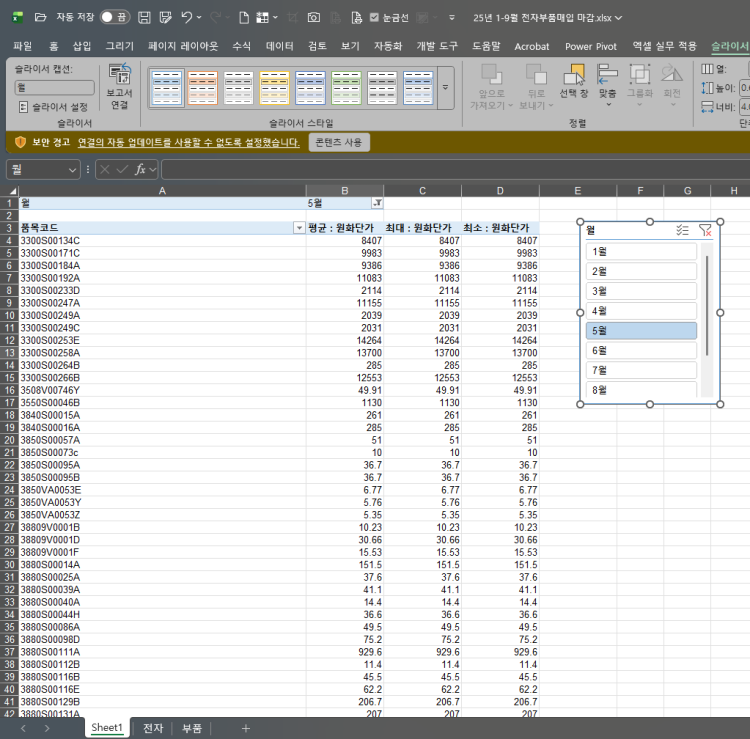Click the Name Box input field
The image size is (750, 739).
point(40,169)
